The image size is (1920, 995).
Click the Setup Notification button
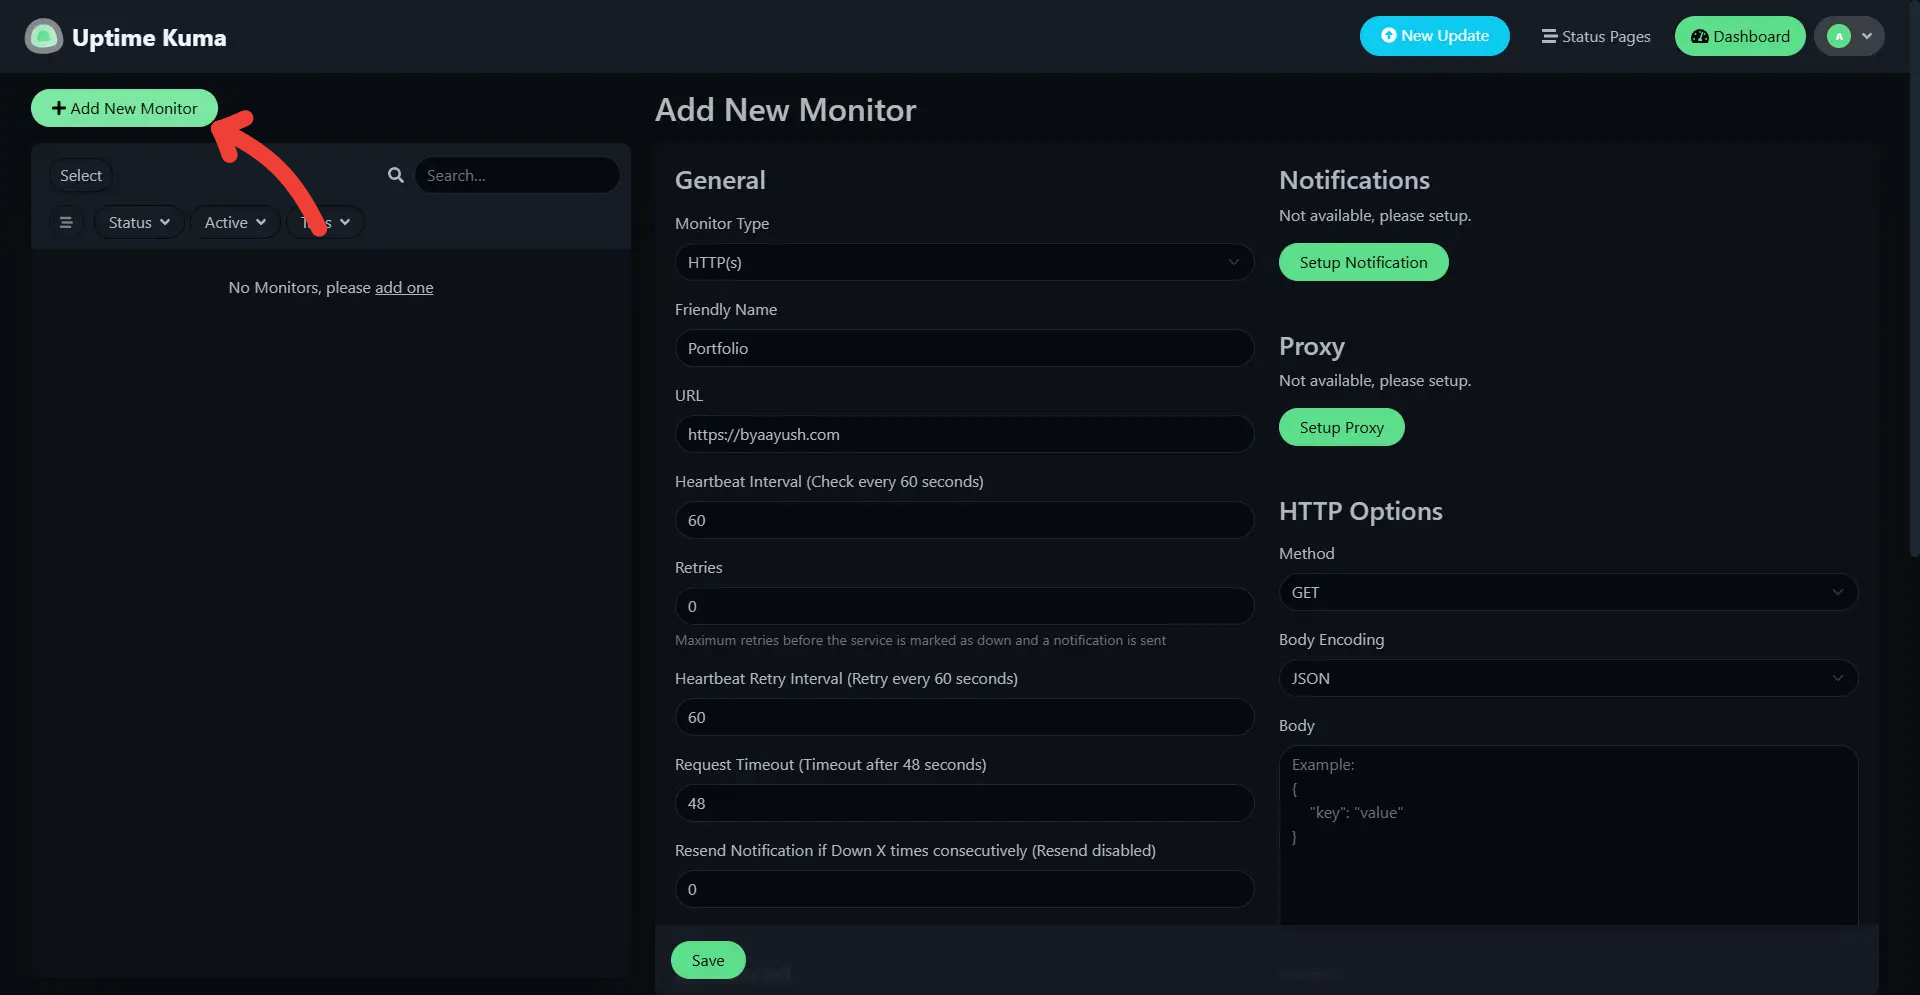(x=1363, y=262)
